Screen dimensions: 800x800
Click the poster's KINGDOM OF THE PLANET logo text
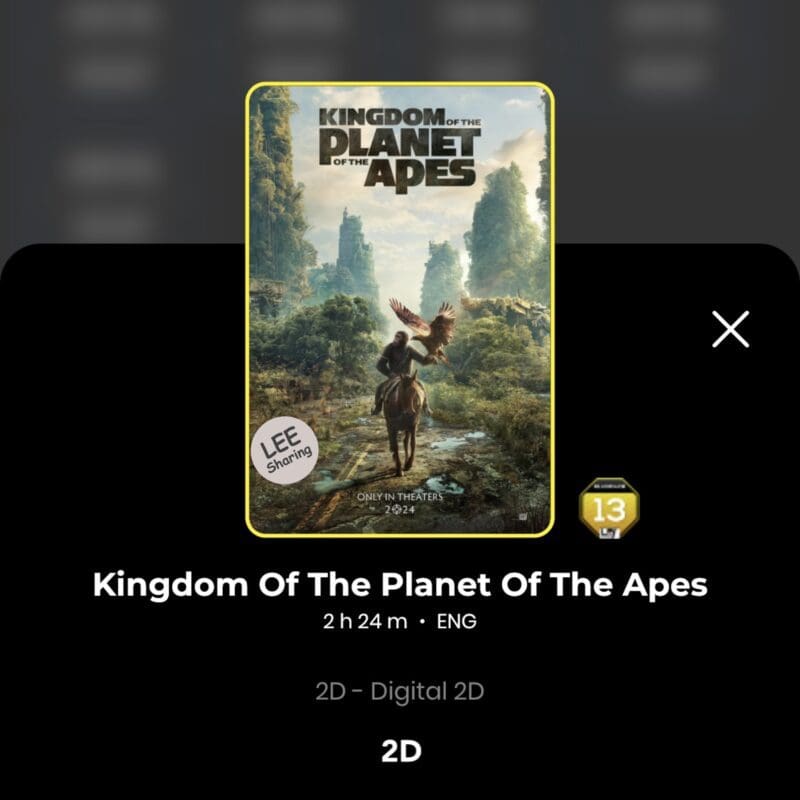(399, 151)
